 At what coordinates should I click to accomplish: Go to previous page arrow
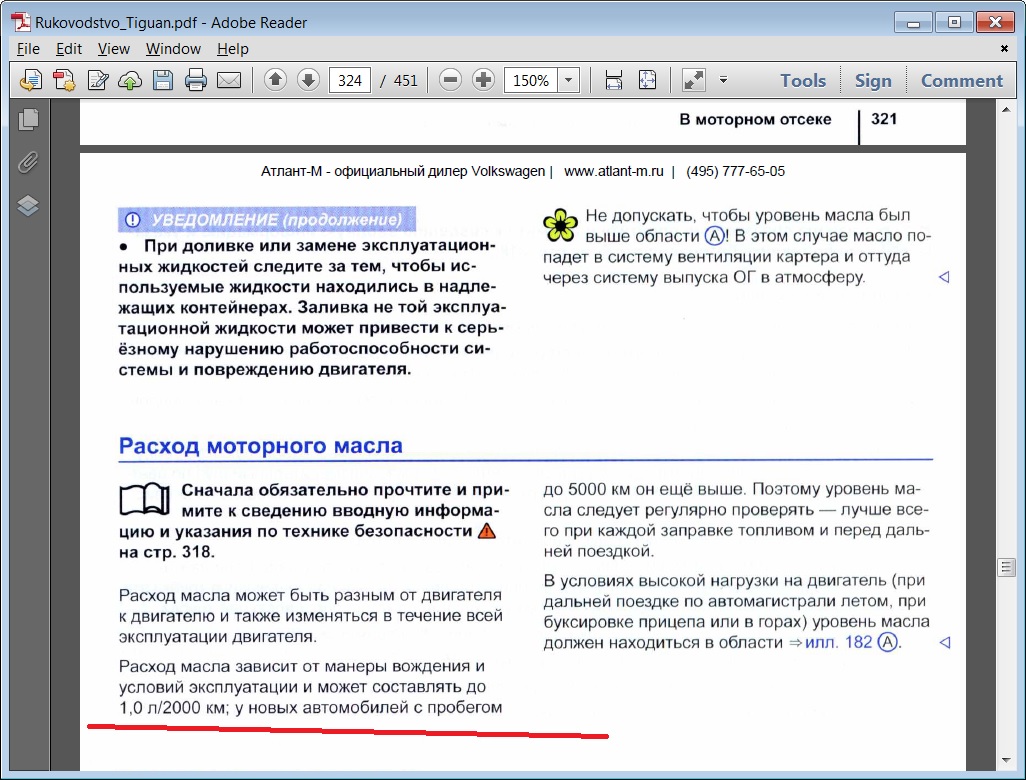pos(276,81)
